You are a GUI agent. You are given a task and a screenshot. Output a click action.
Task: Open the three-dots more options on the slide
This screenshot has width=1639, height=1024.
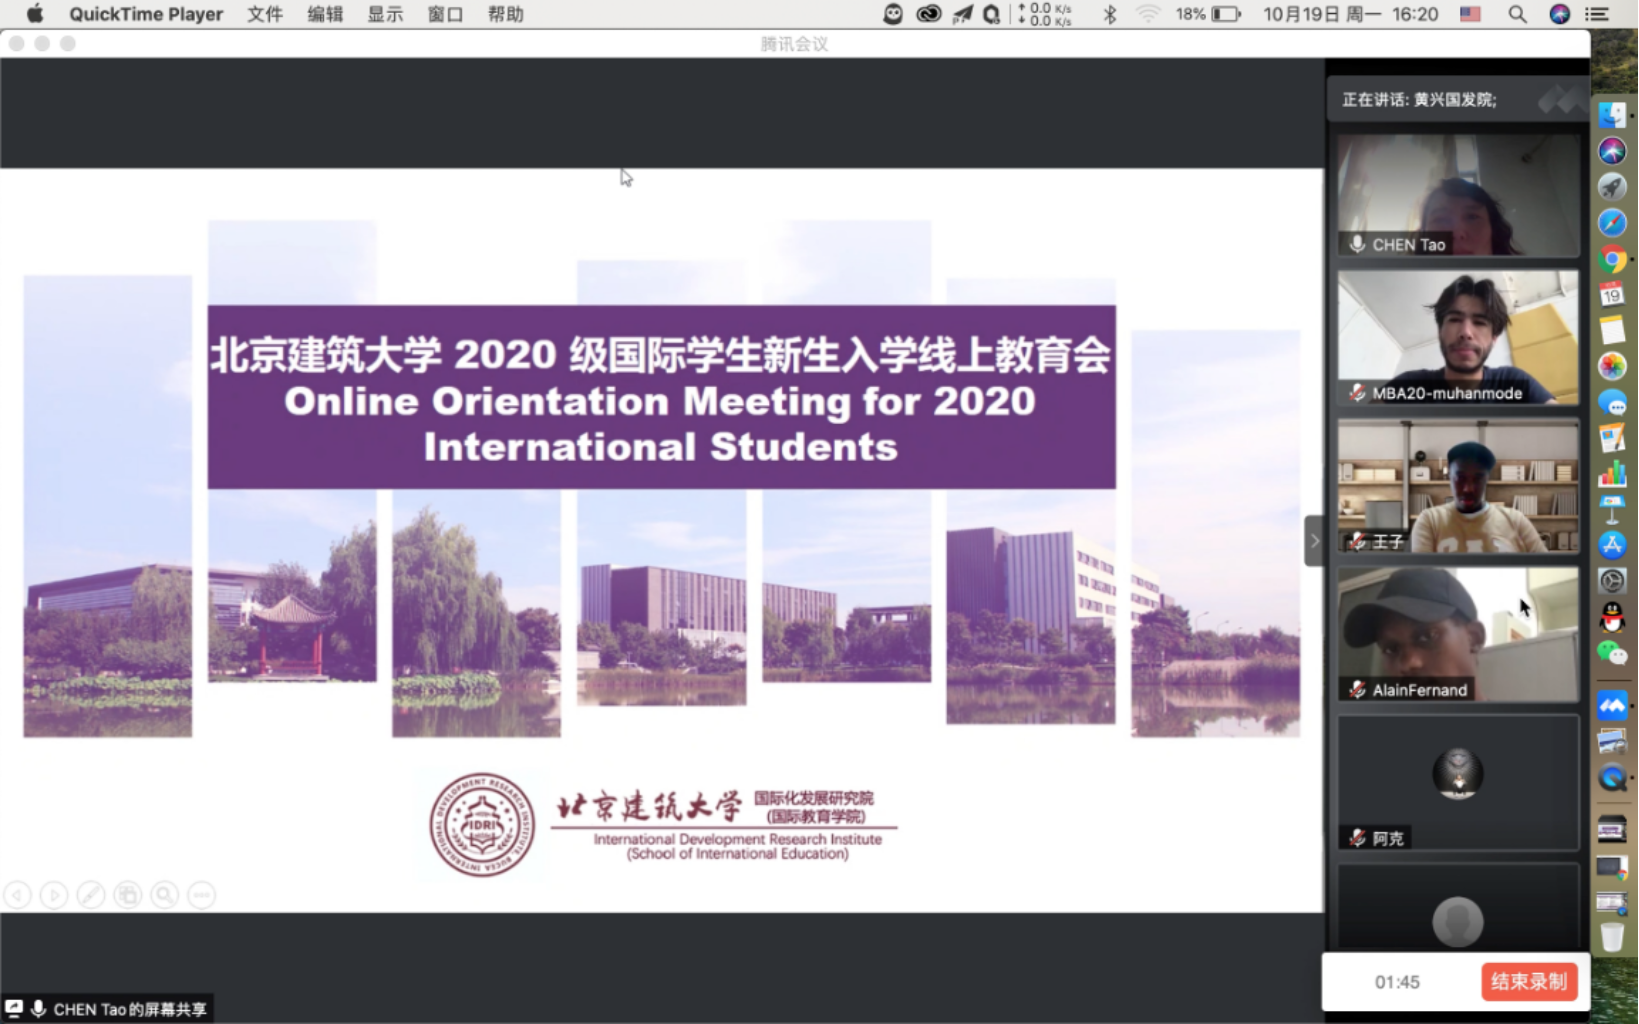(x=202, y=895)
